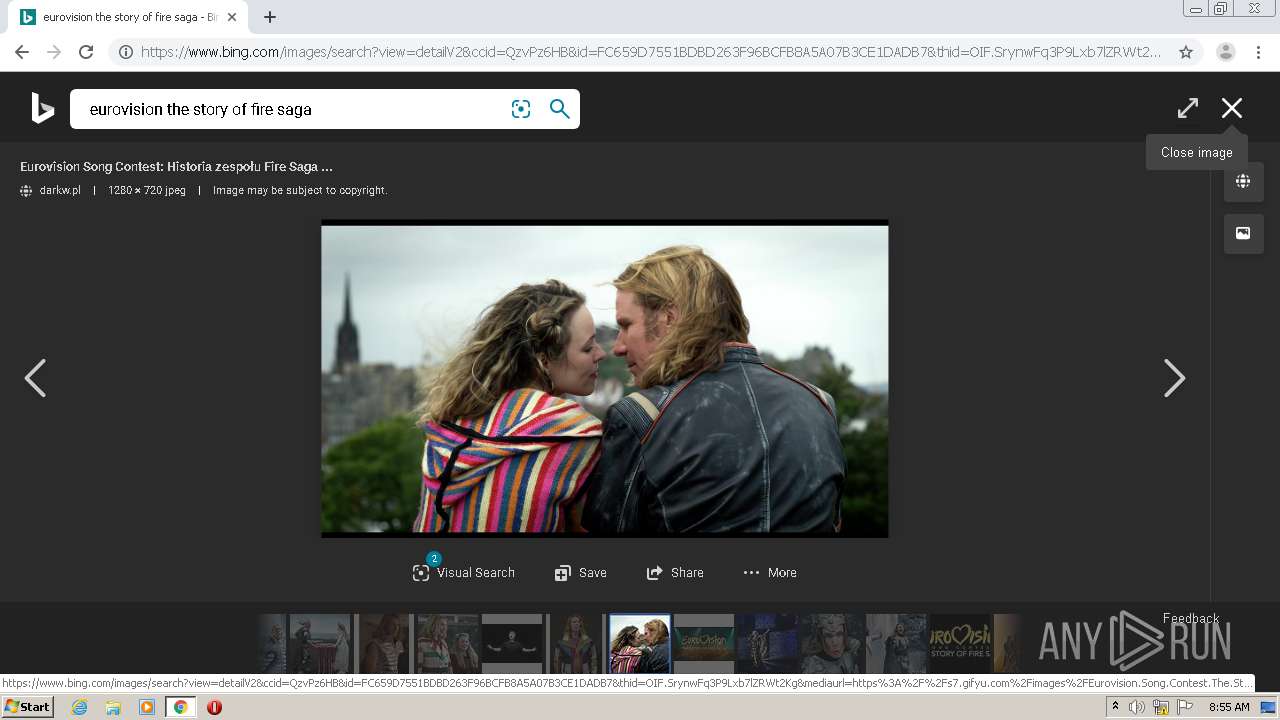Go back in browser history
Viewport: 1280px width, 720px height.
tap(22, 52)
